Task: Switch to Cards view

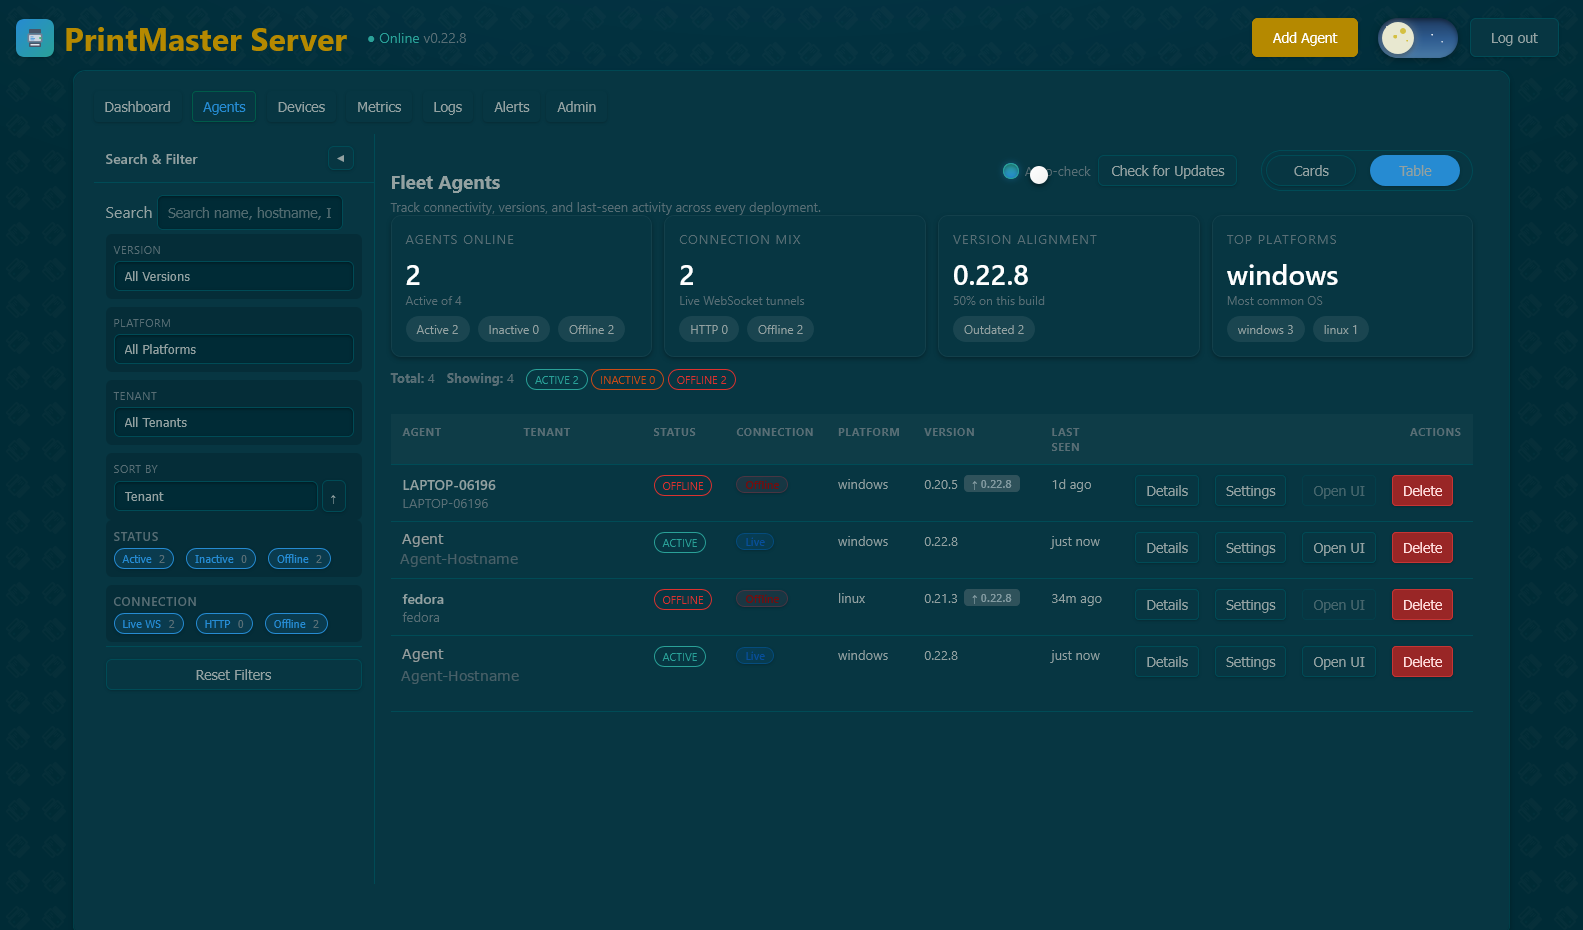Action: coord(1311,171)
